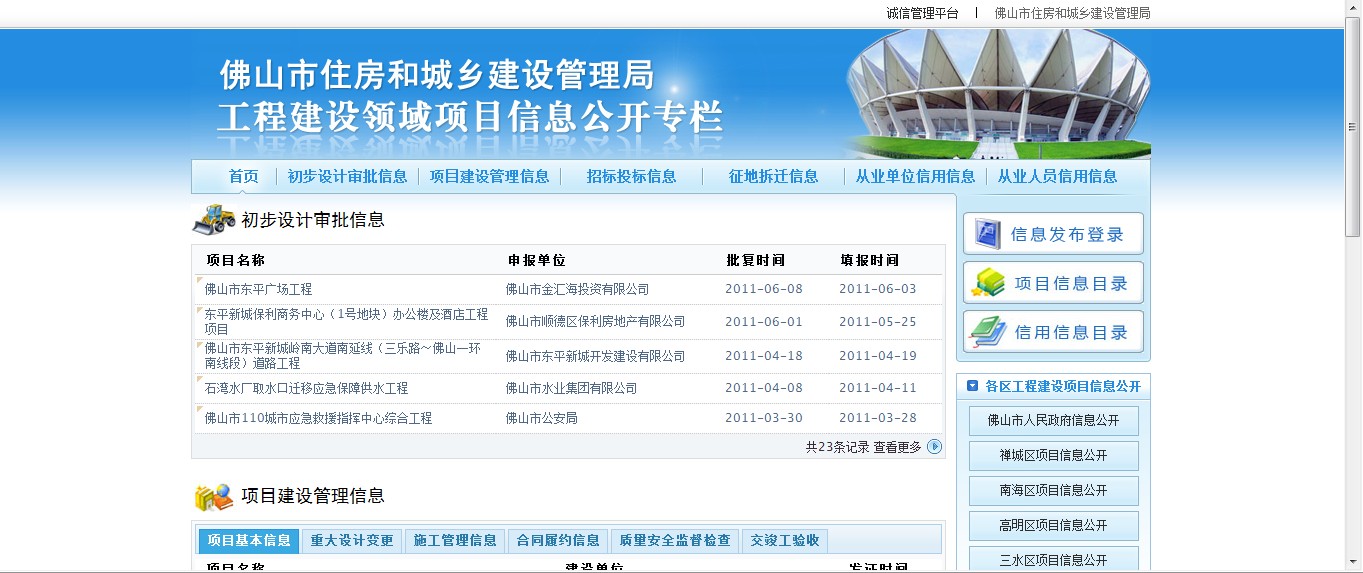
Task: Click the 南海区项目信息公开 button
Action: 1053,491
